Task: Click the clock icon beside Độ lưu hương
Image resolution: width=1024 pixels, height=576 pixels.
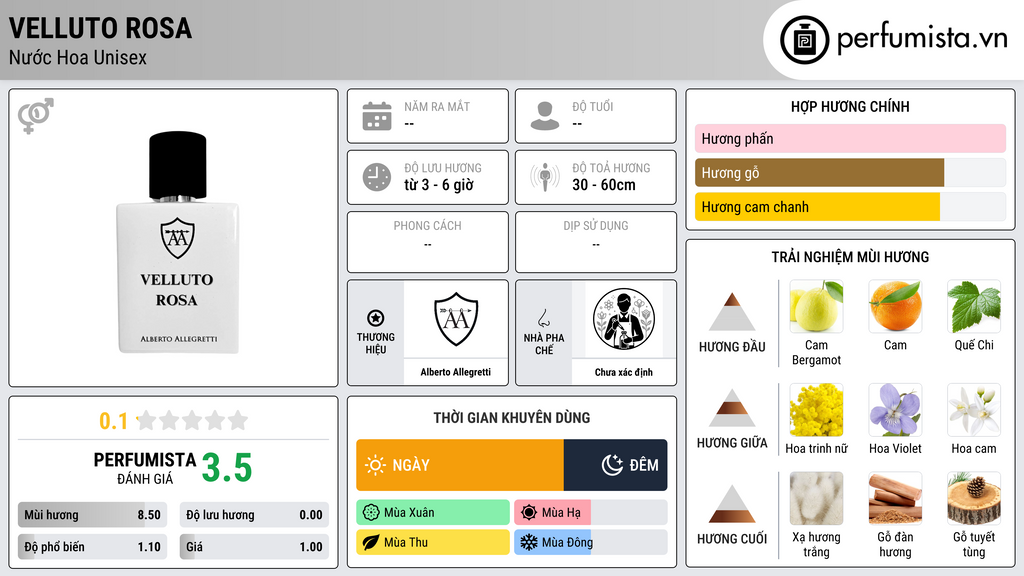Action: coord(377,177)
